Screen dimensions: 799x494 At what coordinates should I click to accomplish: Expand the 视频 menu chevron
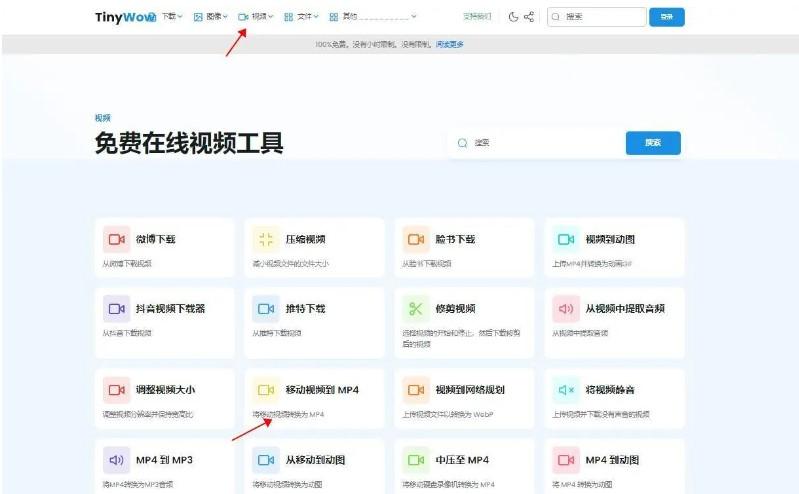(x=271, y=17)
